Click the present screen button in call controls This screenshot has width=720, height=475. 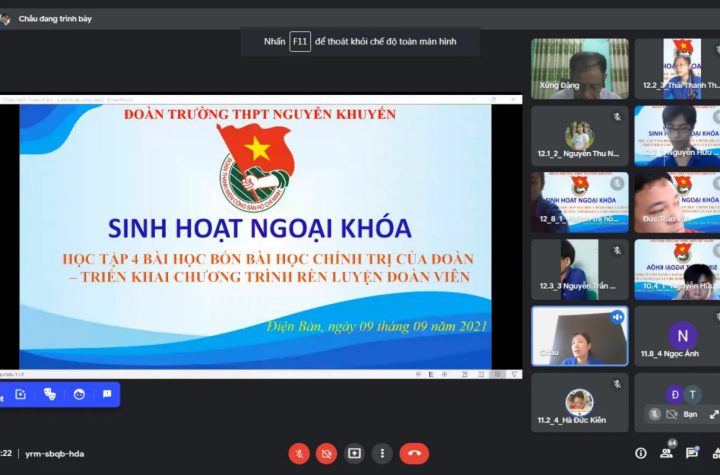pos(354,454)
